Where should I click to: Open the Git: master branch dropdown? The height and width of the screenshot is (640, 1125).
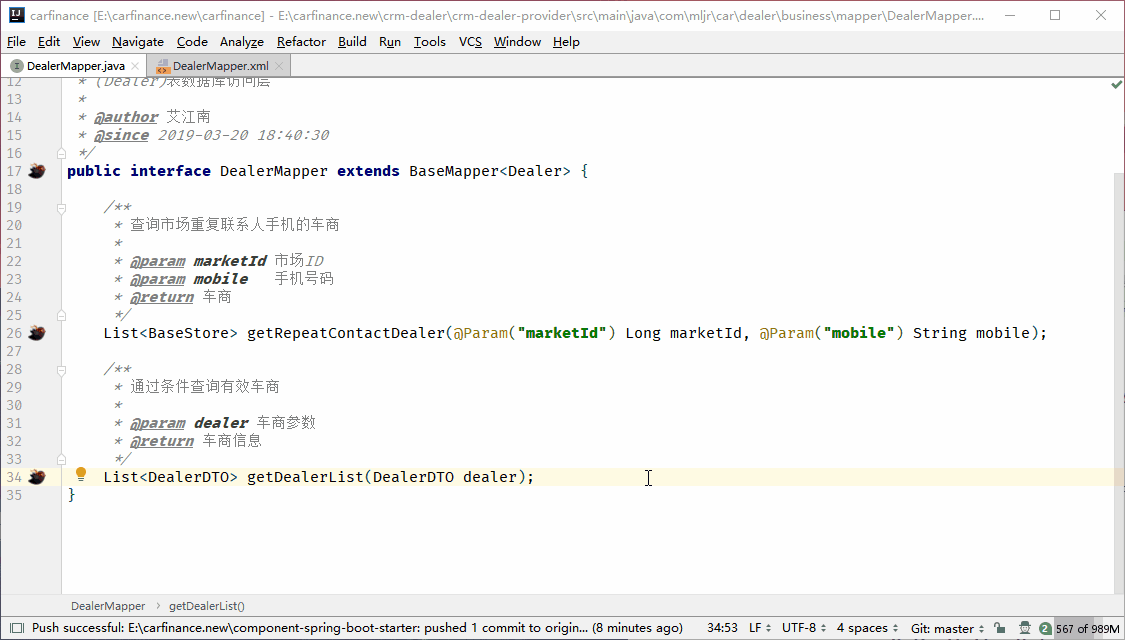click(x=947, y=628)
